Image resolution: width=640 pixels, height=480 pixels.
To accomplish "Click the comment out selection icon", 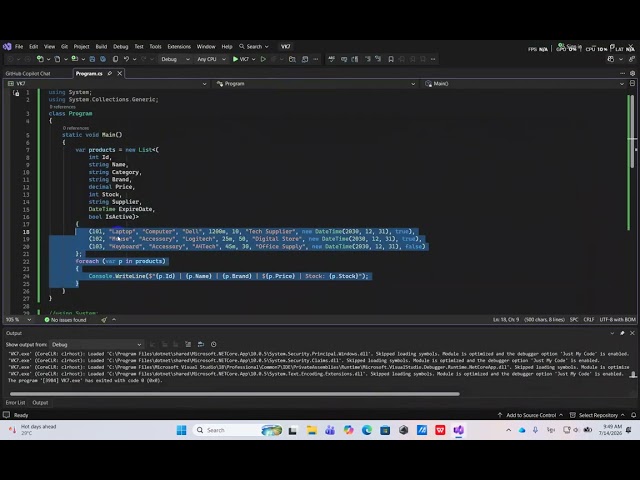I will point(368,59).
